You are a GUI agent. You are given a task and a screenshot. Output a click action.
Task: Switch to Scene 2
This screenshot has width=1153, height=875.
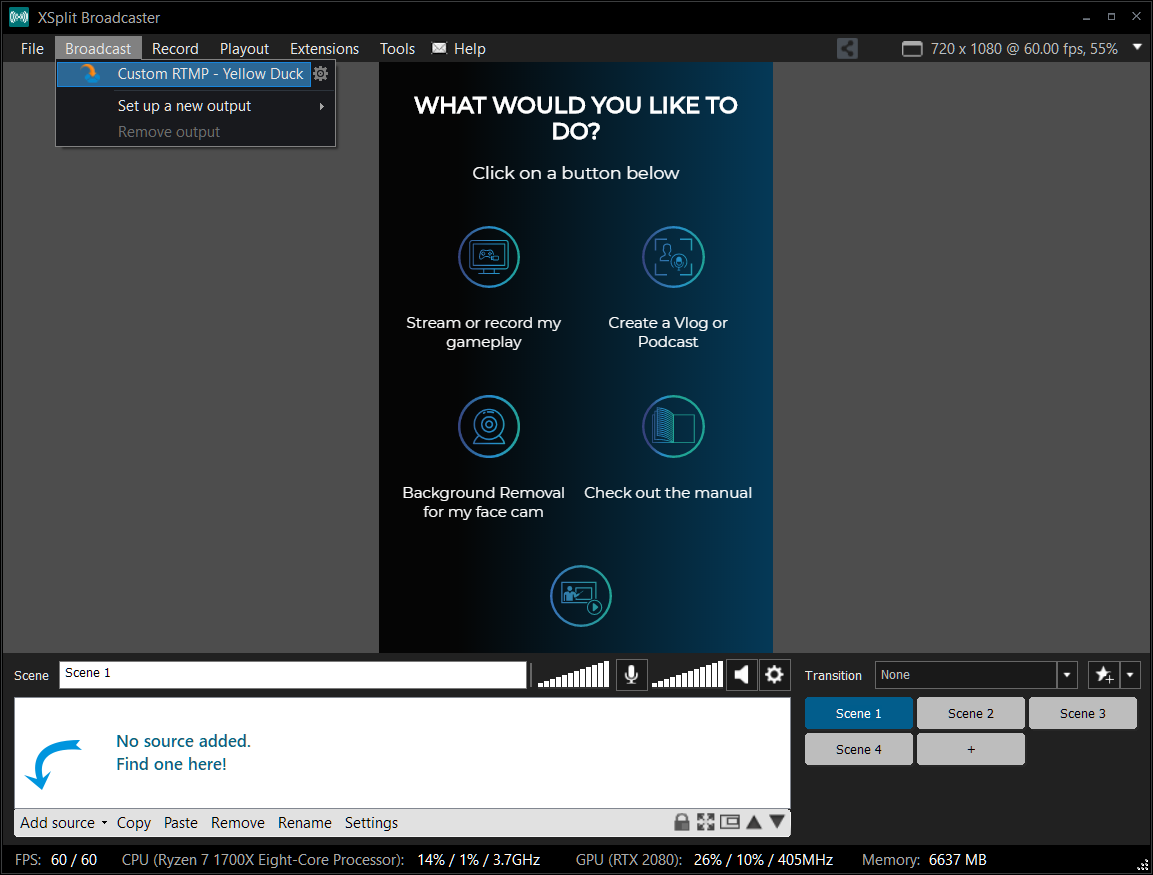971,713
